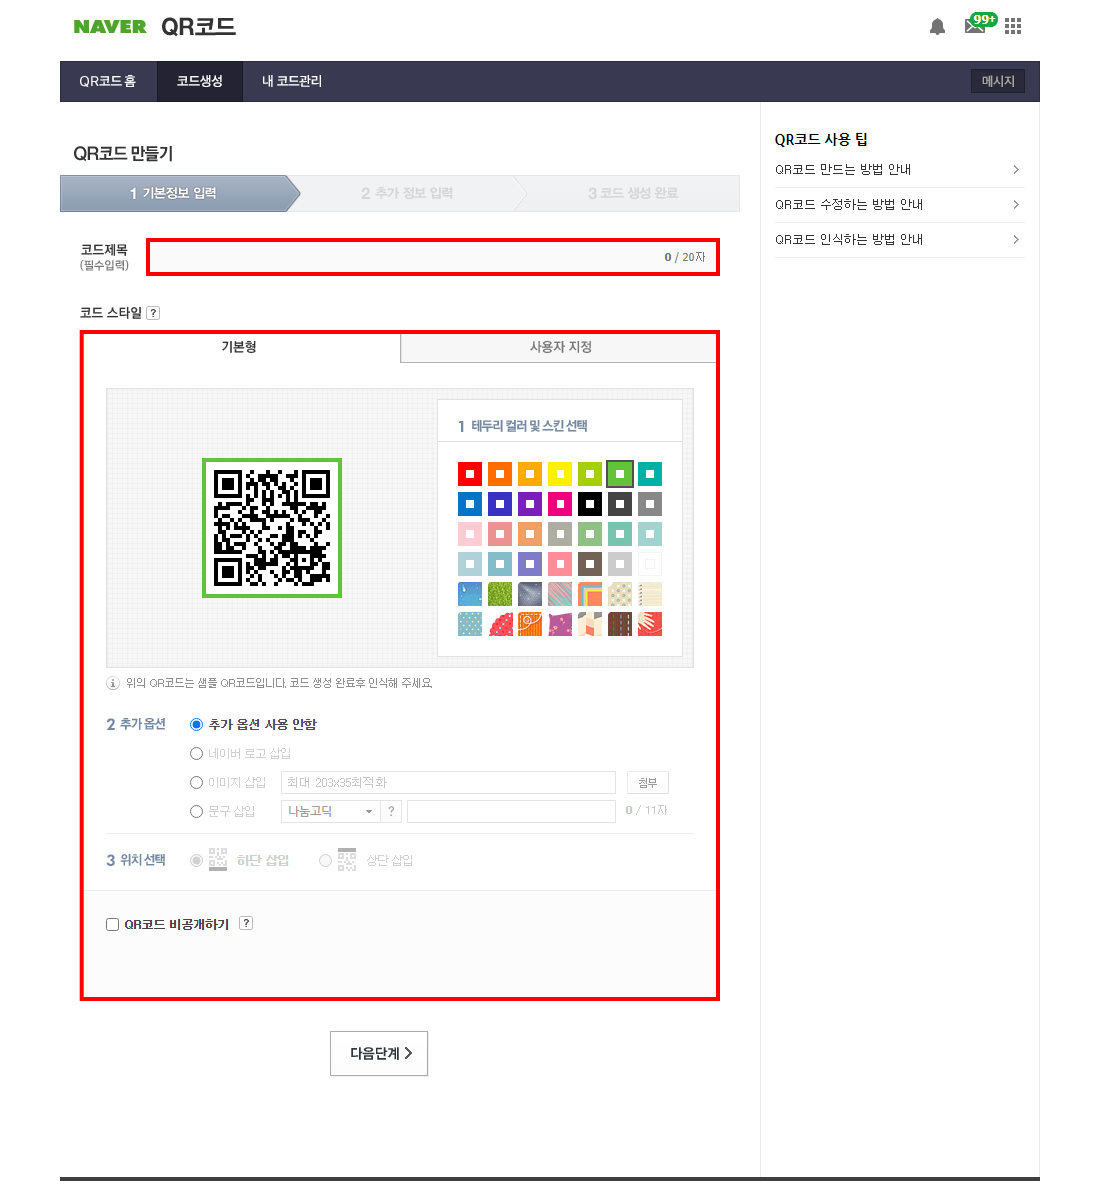Click the 코드 스타일 help question mark
This screenshot has height=1199, width=1100.
(154, 313)
